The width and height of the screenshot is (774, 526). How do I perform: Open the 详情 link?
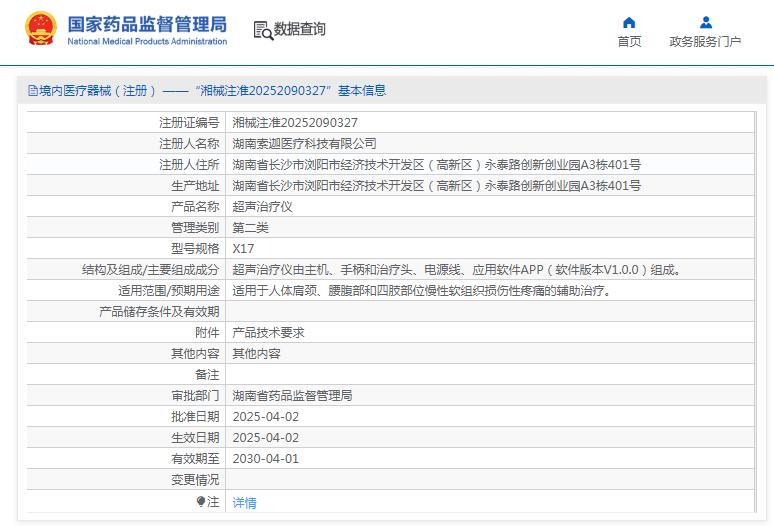[244, 503]
